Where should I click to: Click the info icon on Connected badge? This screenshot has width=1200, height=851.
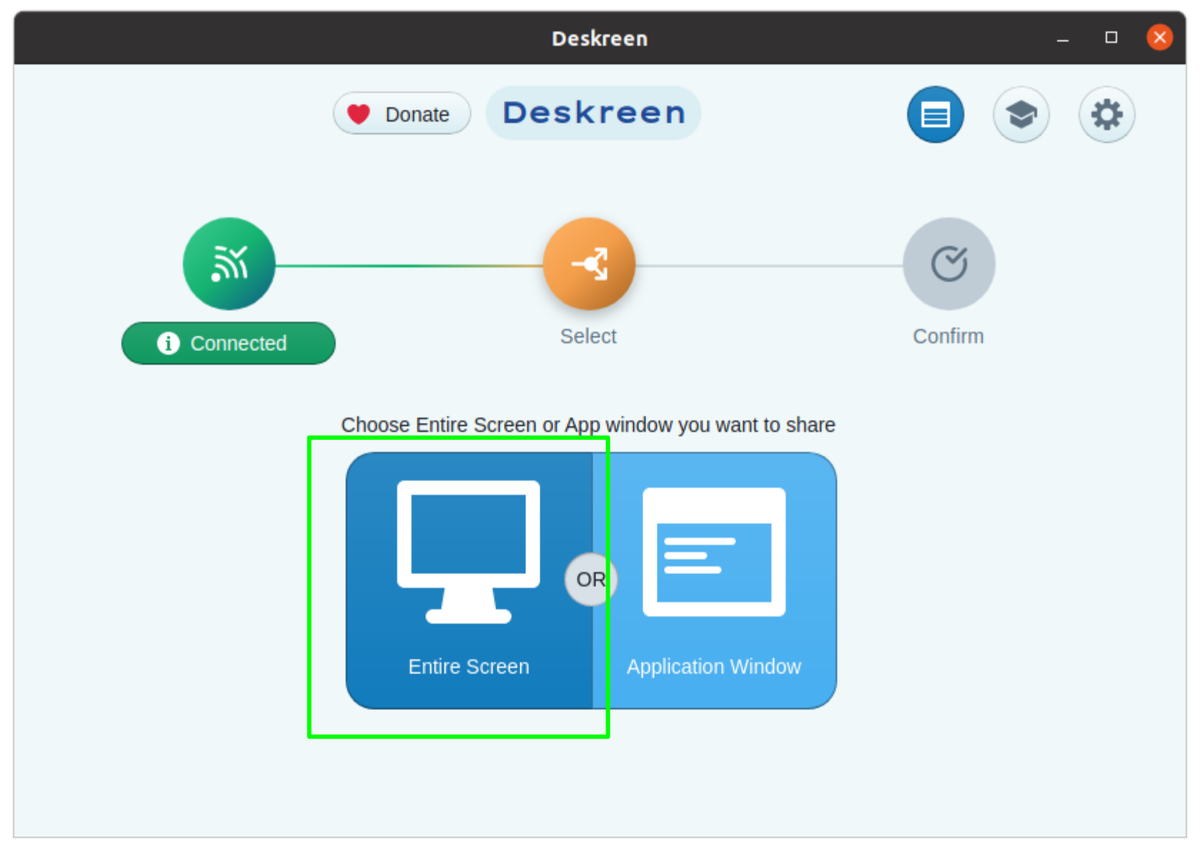pos(166,343)
